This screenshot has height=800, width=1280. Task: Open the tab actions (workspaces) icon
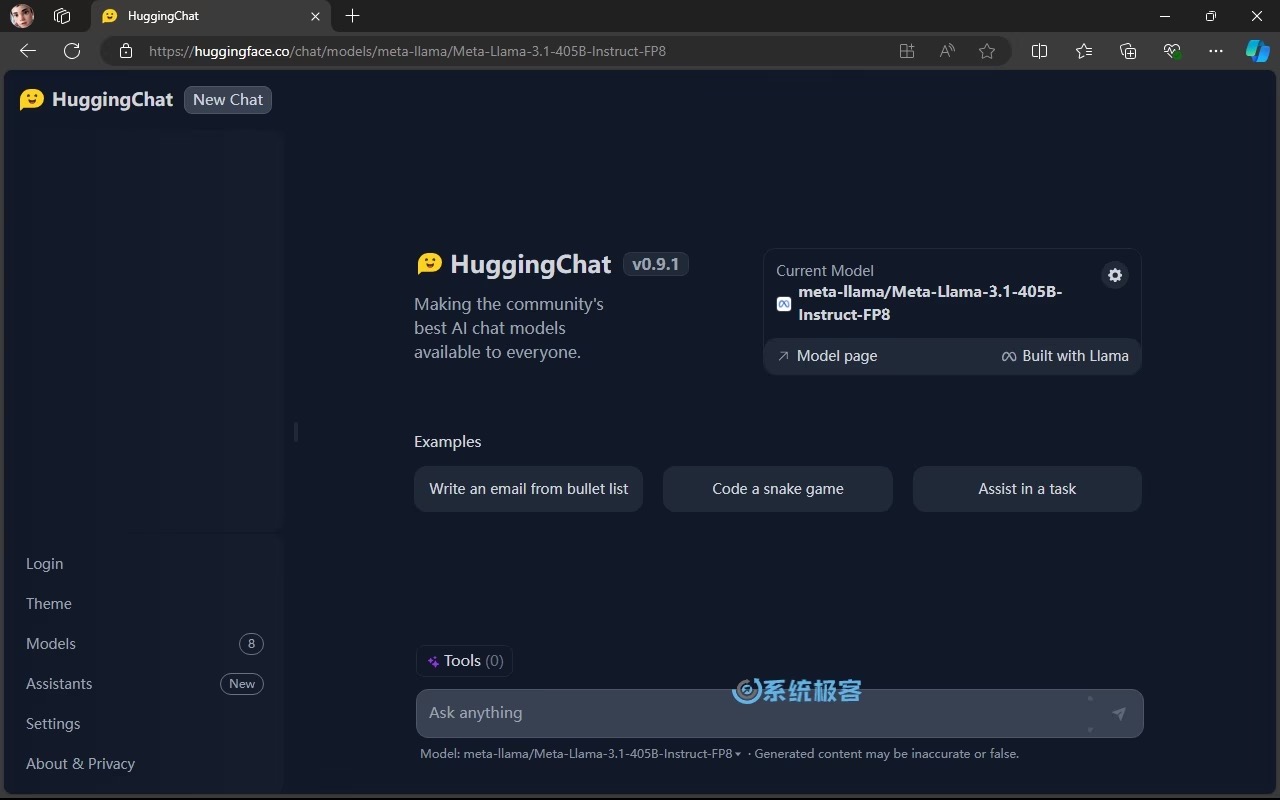[62, 16]
